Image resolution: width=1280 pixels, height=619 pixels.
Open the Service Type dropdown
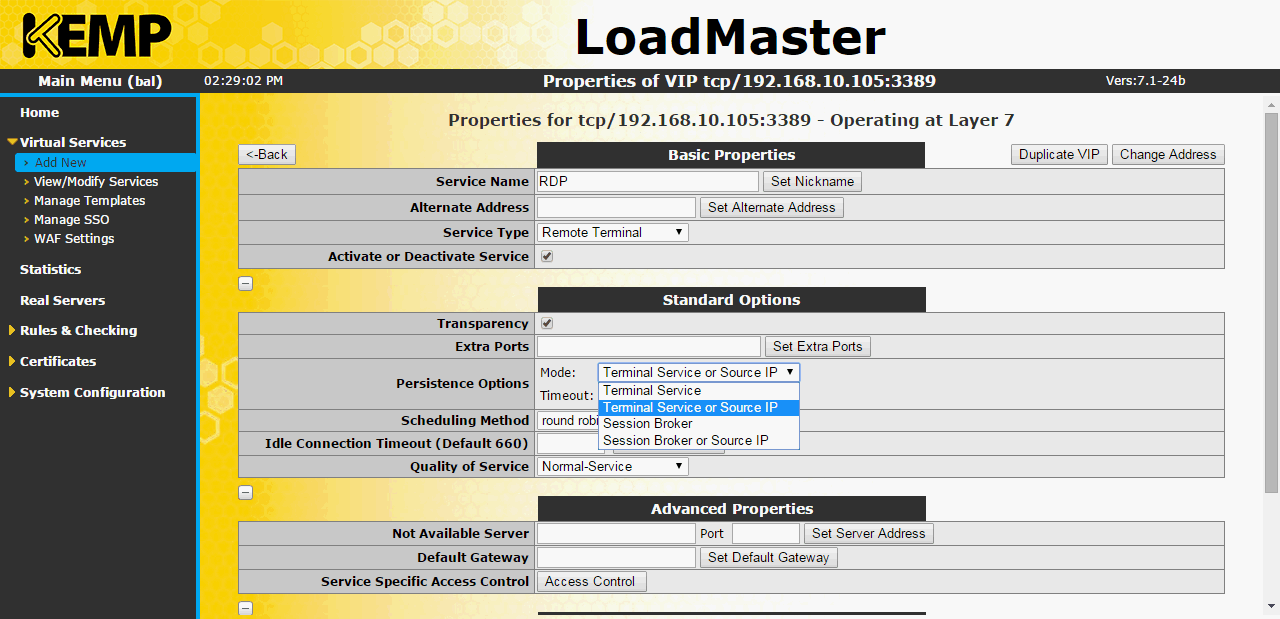point(613,233)
